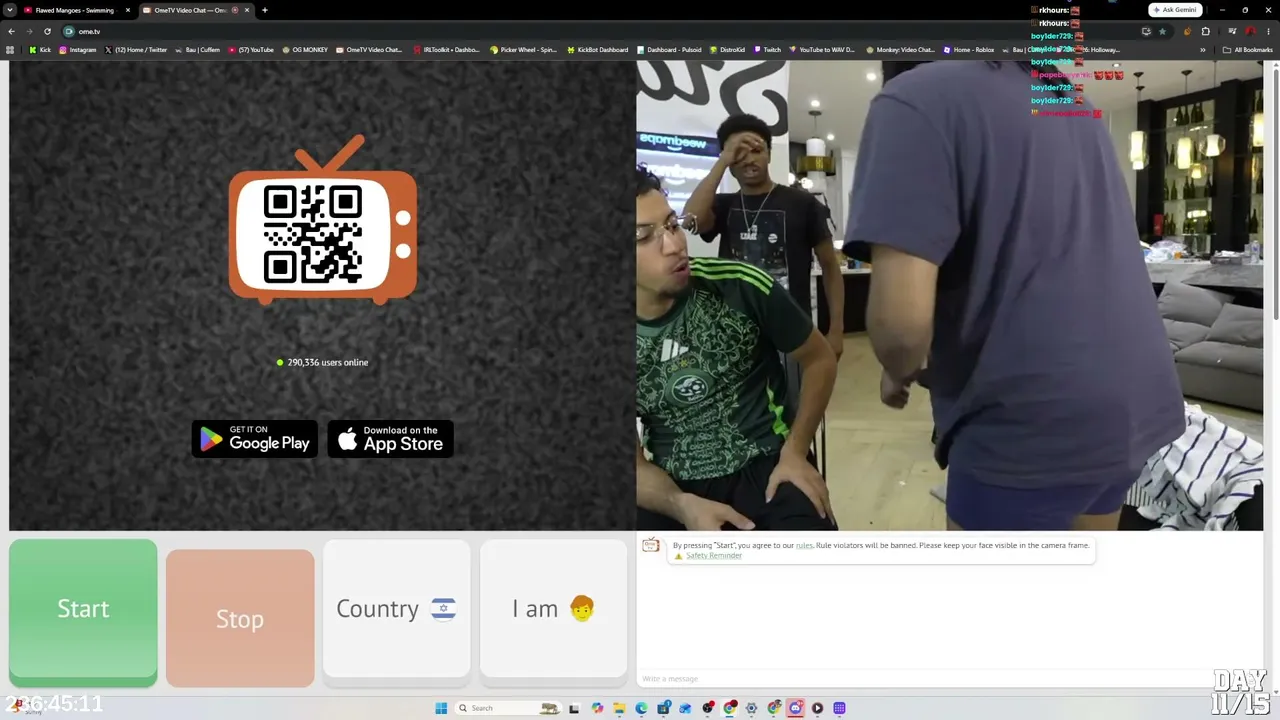Open the Dashboard - Pulsoid bookmark
Screen dimensions: 1280x720
(669, 50)
